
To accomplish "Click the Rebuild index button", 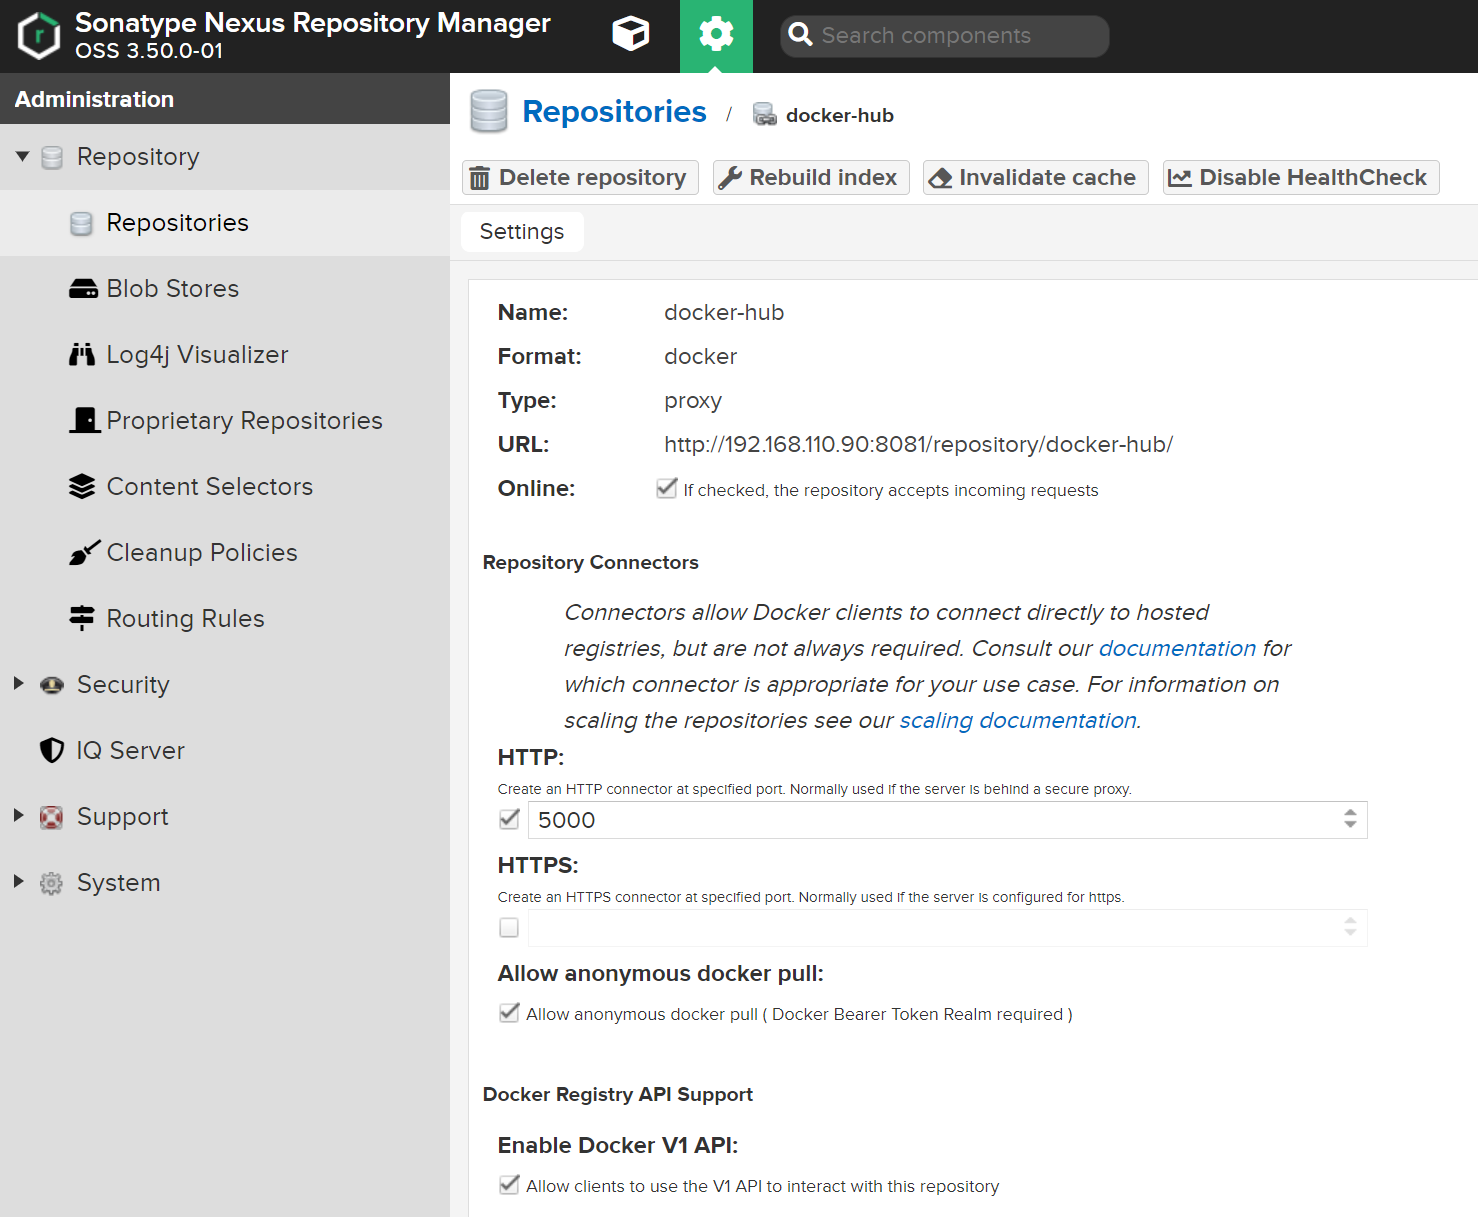I will (x=811, y=178).
